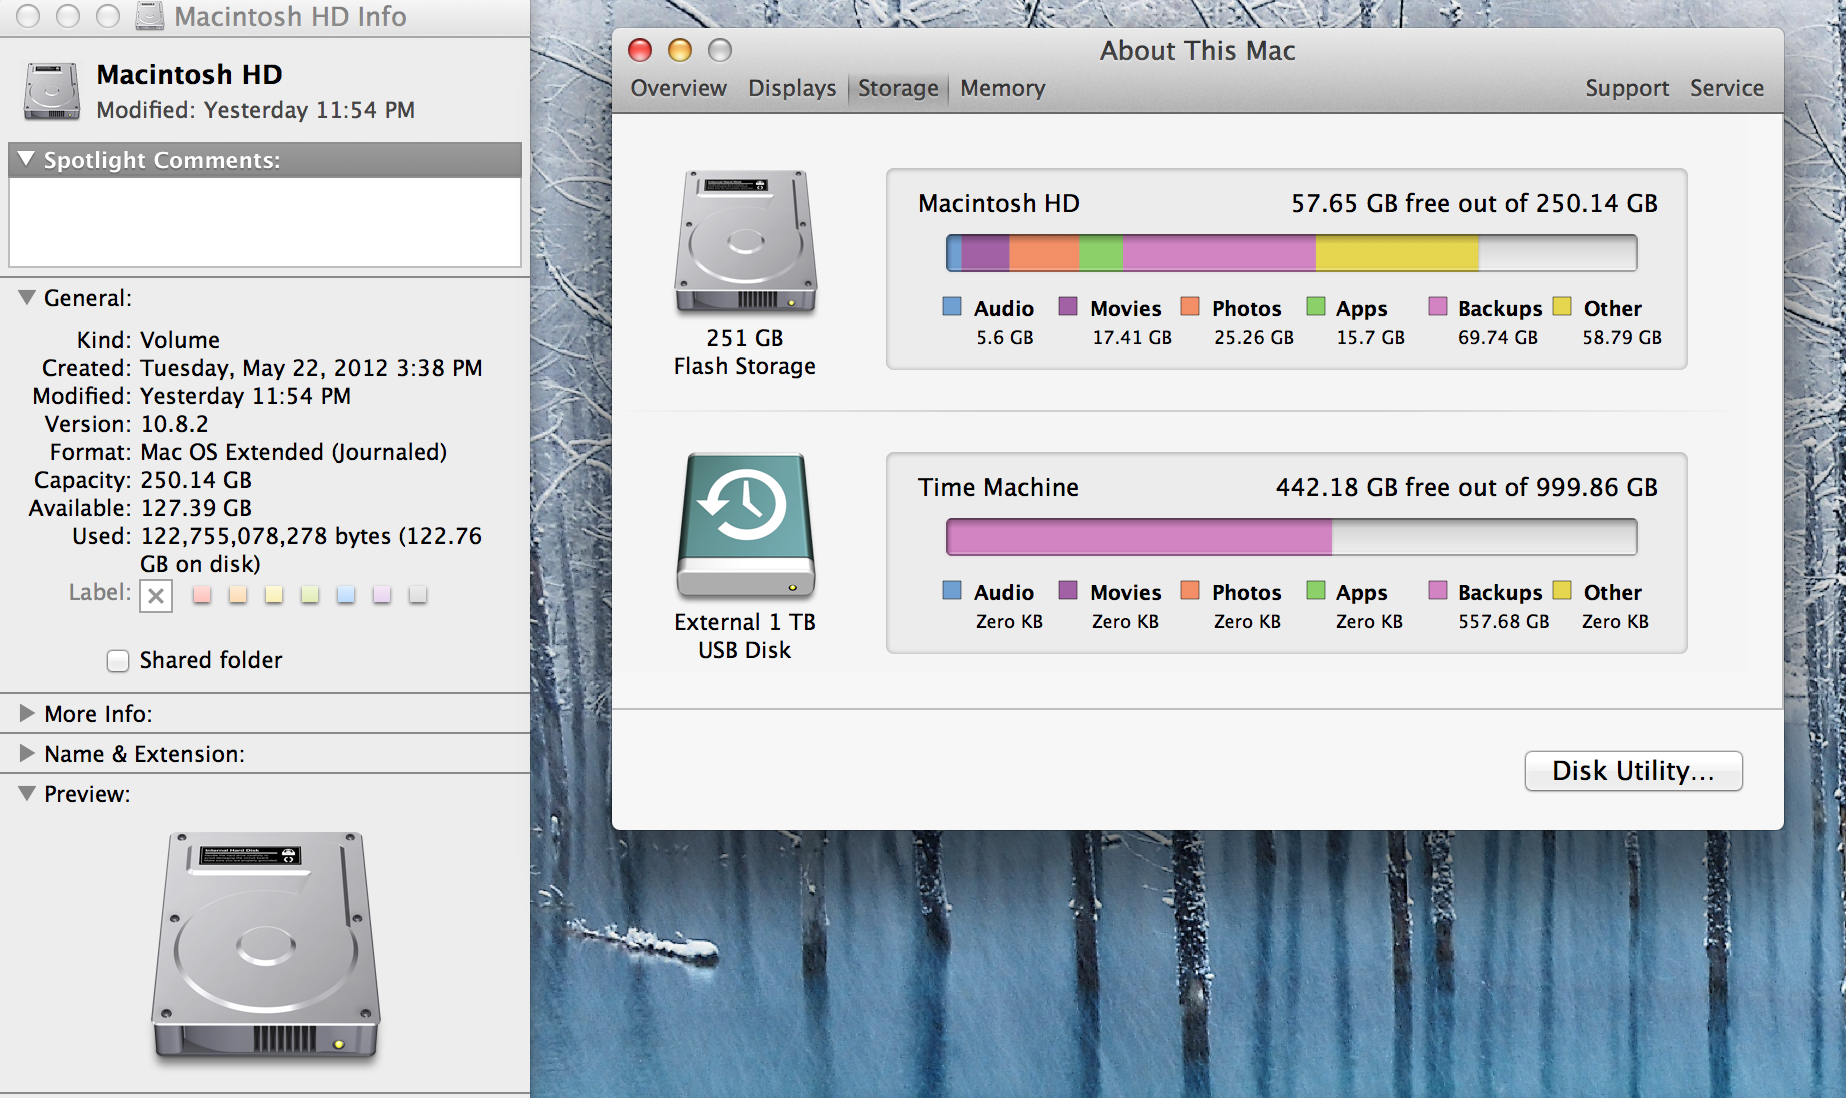Viewport: 1846px width, 1098px height.
Task: Expand the Name & Extension section
Action: click(27, 753)
